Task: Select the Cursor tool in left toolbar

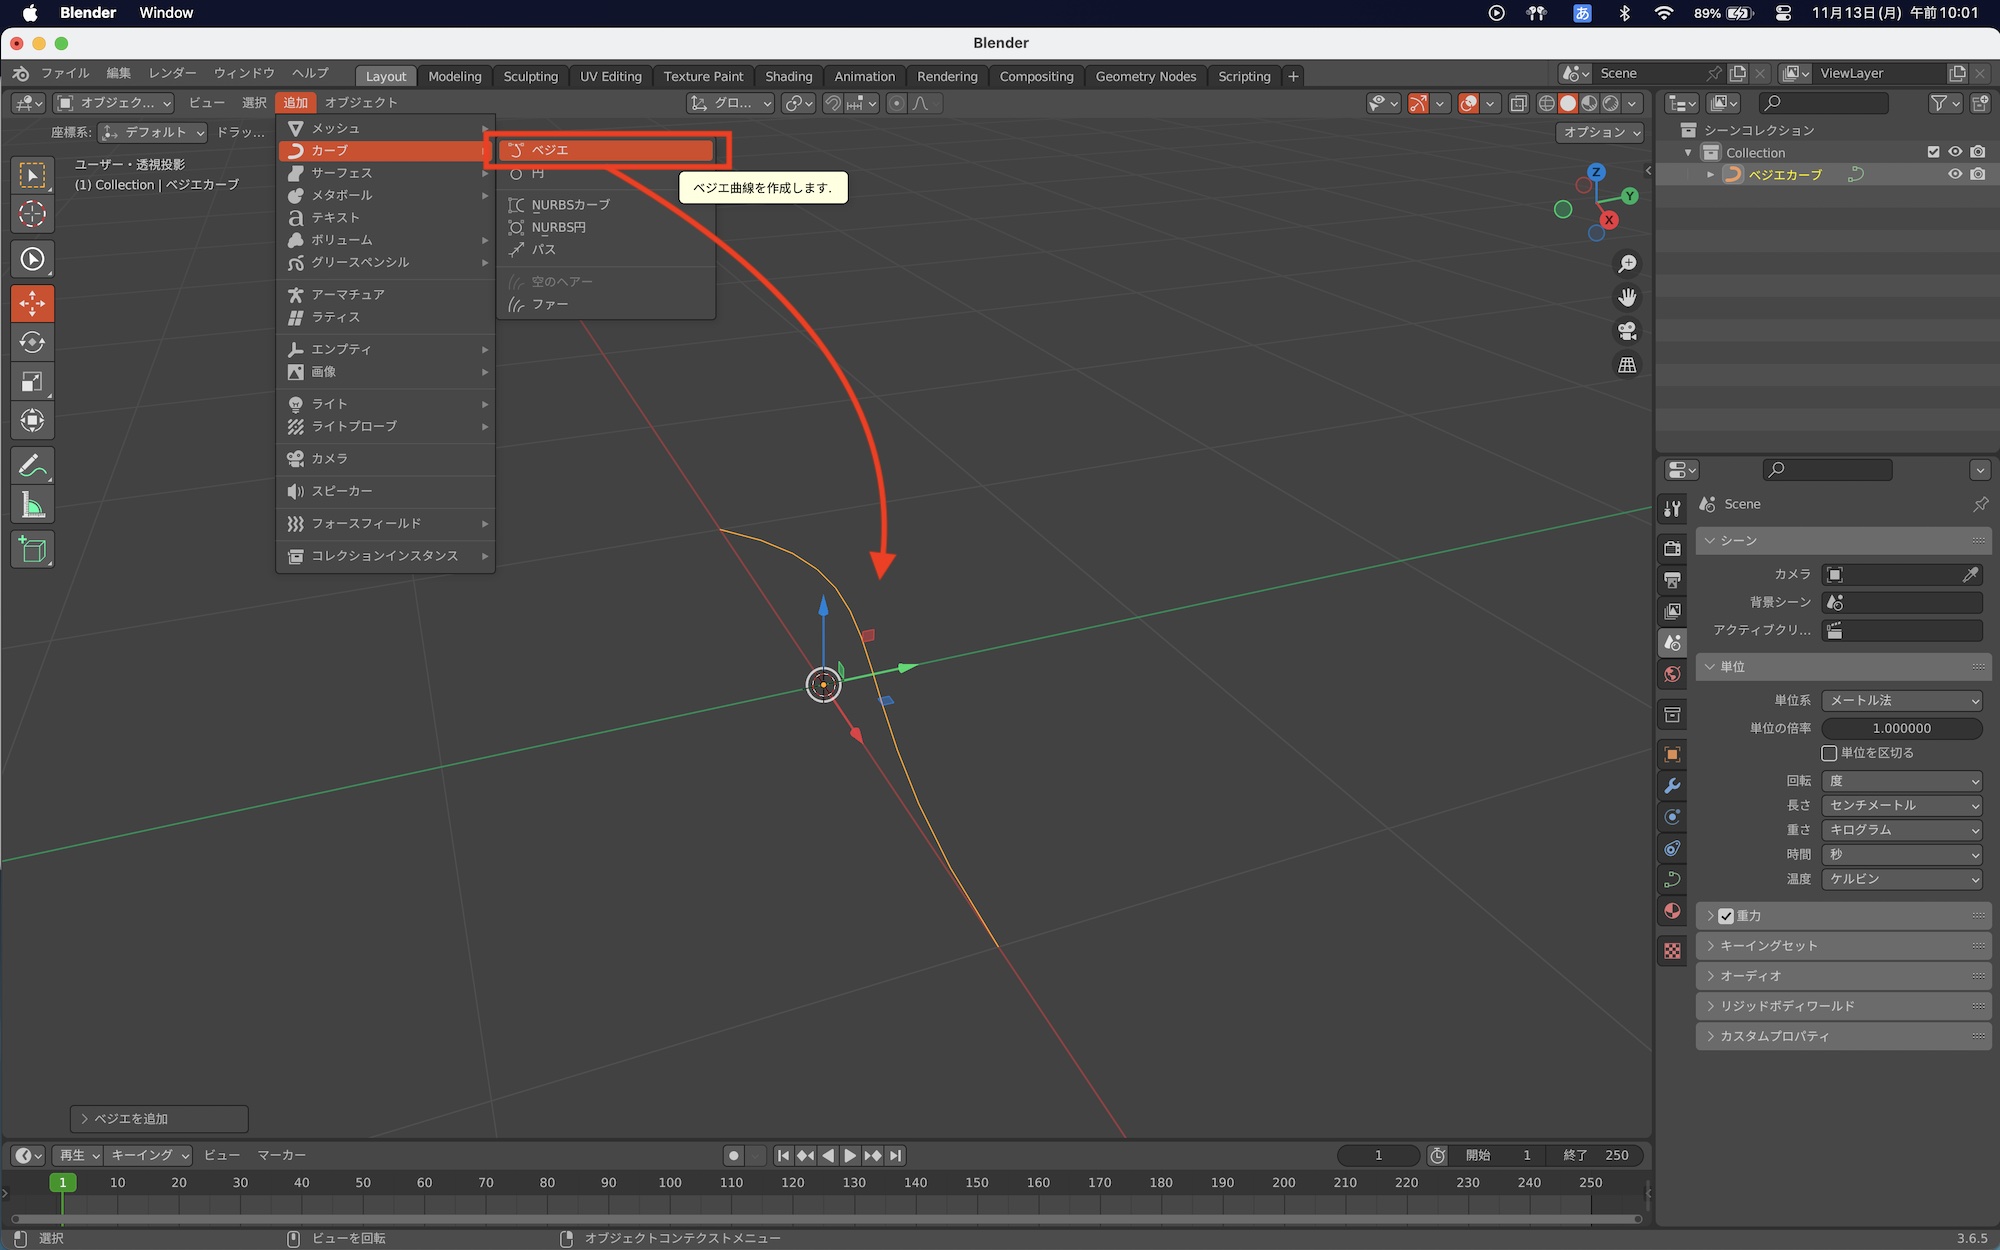Action: point(32,214)
